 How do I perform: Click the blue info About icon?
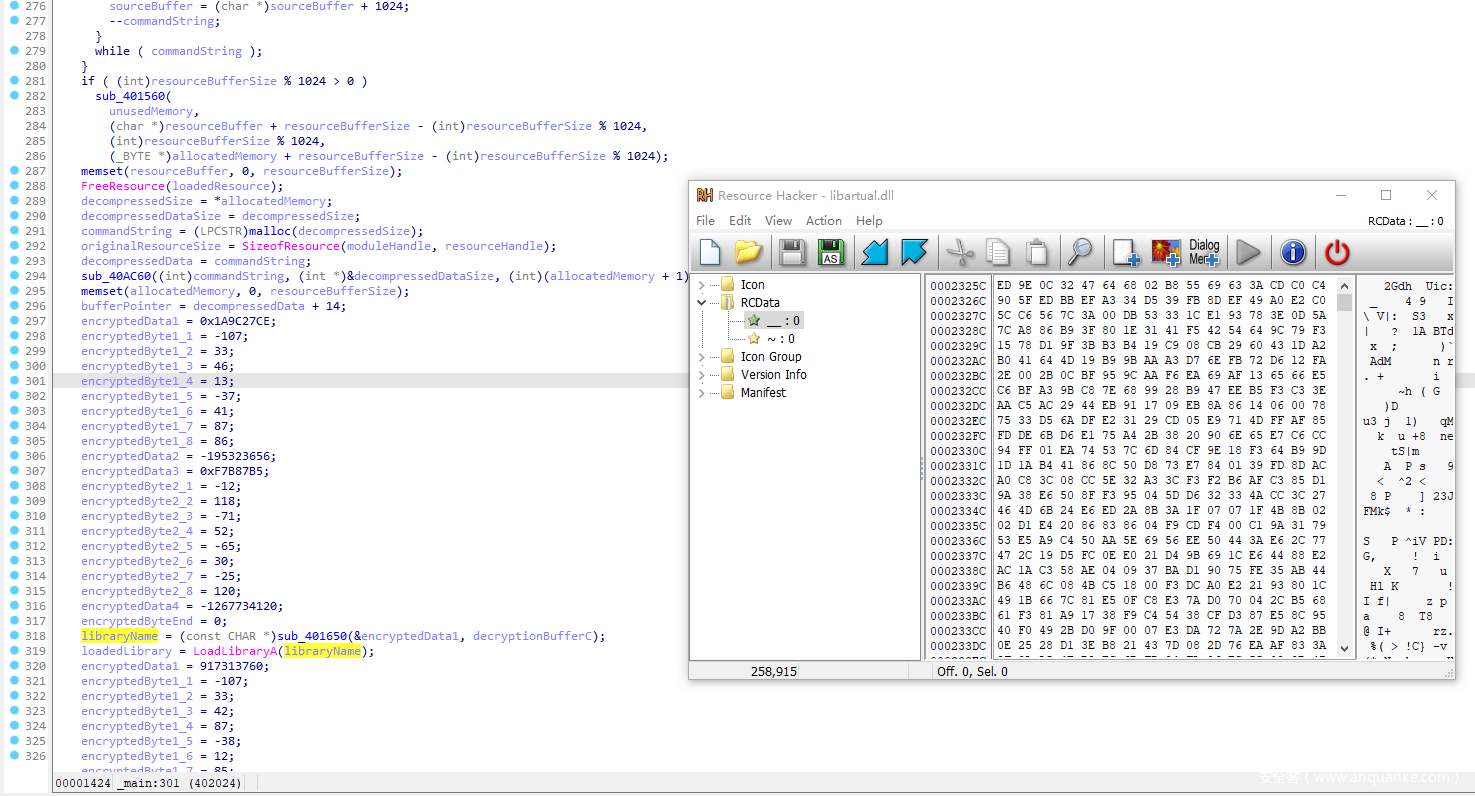[x=1293, y=252]
